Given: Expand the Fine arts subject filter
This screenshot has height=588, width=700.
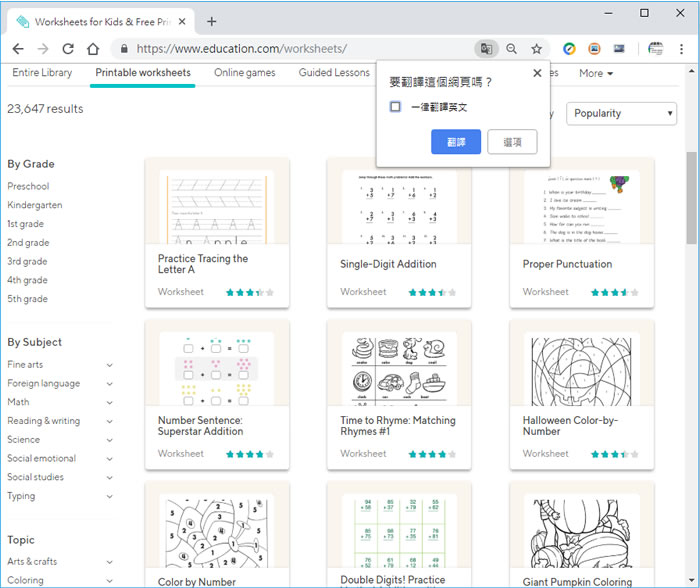Looking at the screenshot, I should click(109, 365).
